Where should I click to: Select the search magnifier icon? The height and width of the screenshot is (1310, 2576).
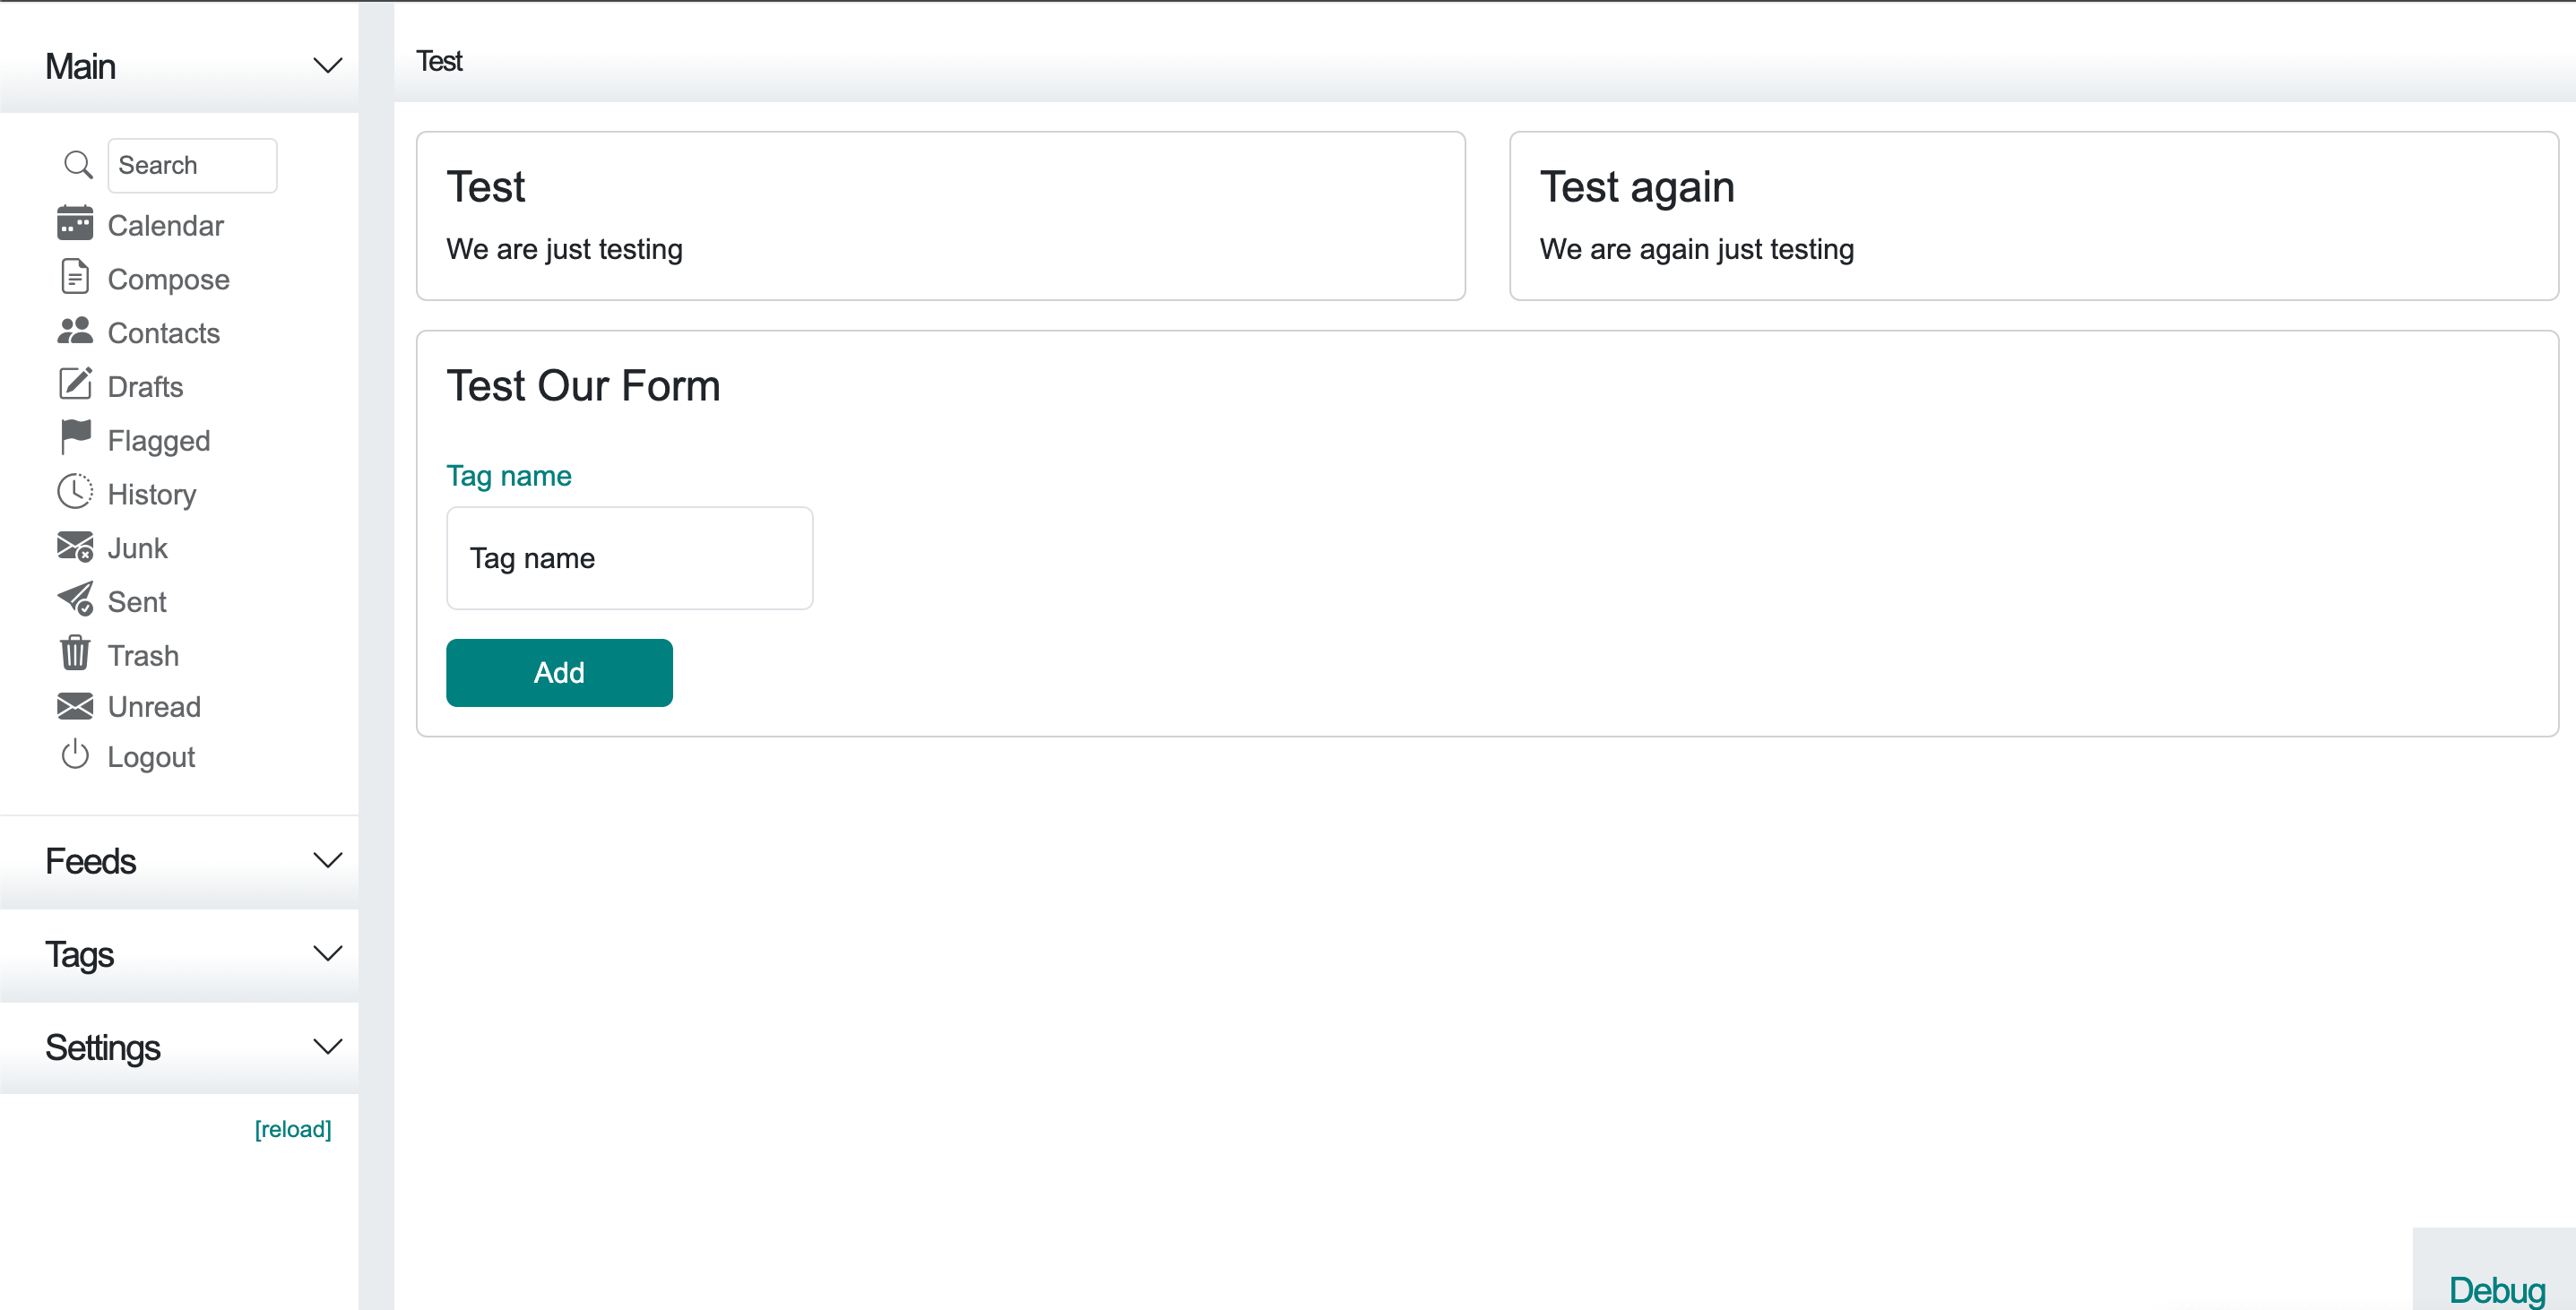coord(78,165)
